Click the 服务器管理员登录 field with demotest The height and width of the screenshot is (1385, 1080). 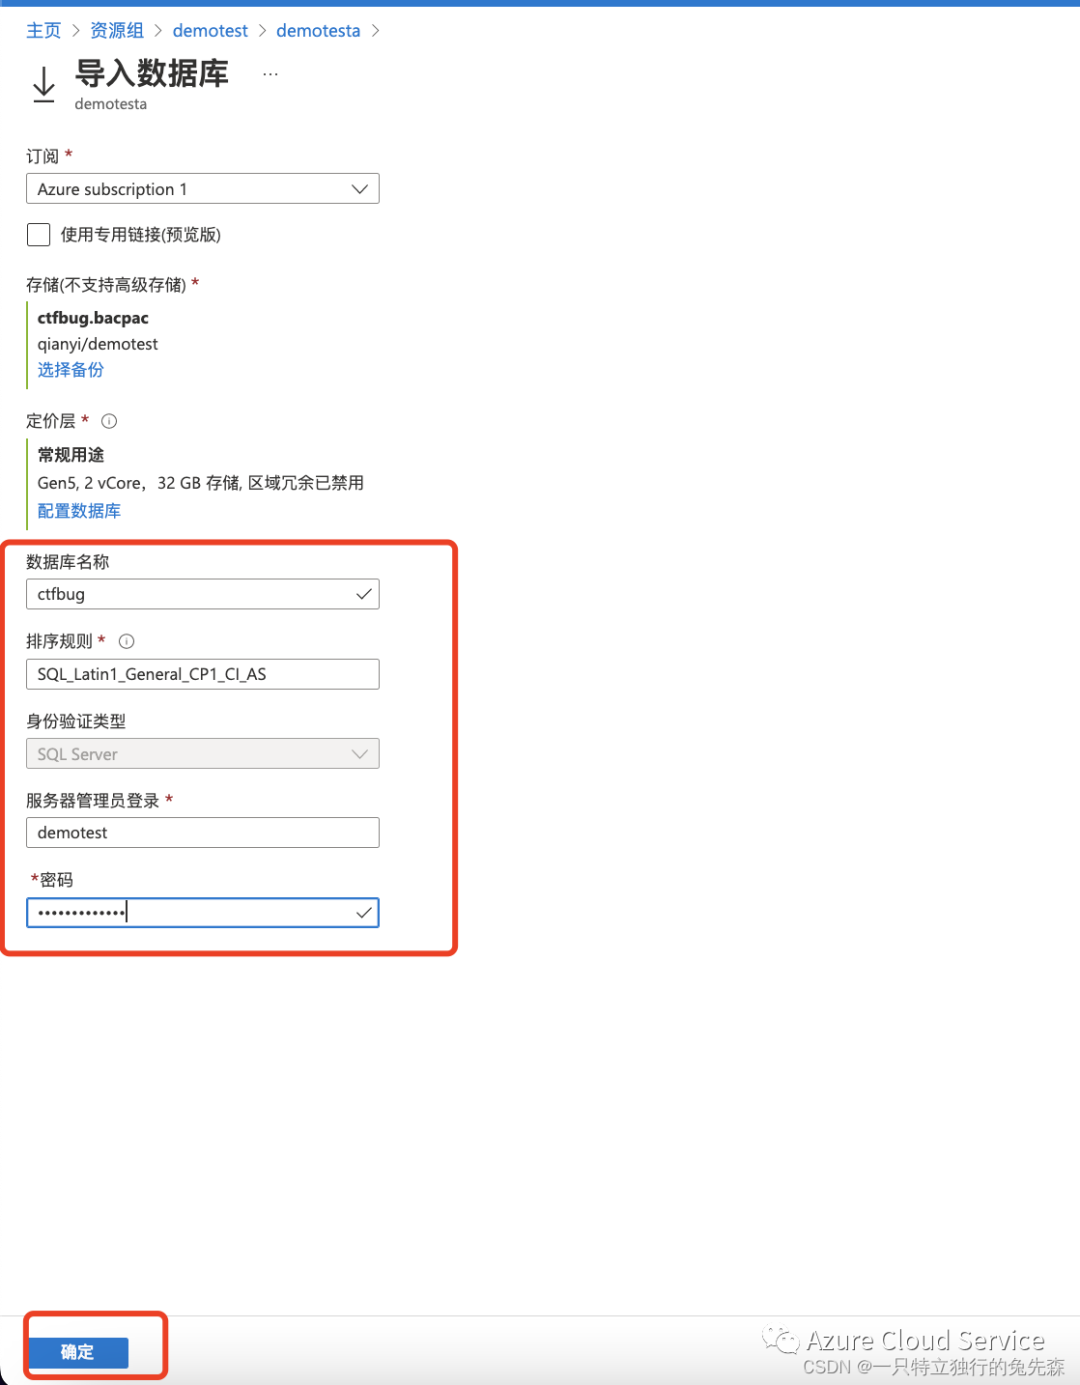pyautogui.click(x=203, y=833)
